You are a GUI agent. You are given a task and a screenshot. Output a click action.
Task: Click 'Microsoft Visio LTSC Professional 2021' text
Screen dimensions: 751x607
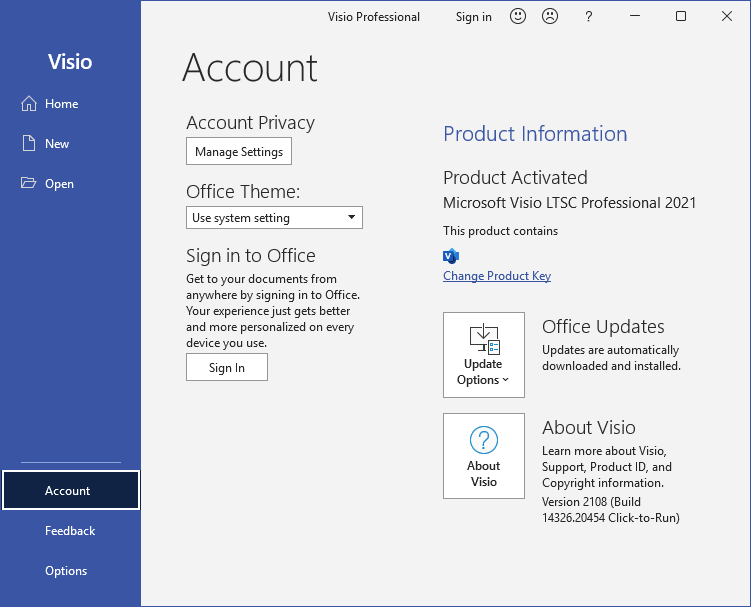(x=569, y=203)
